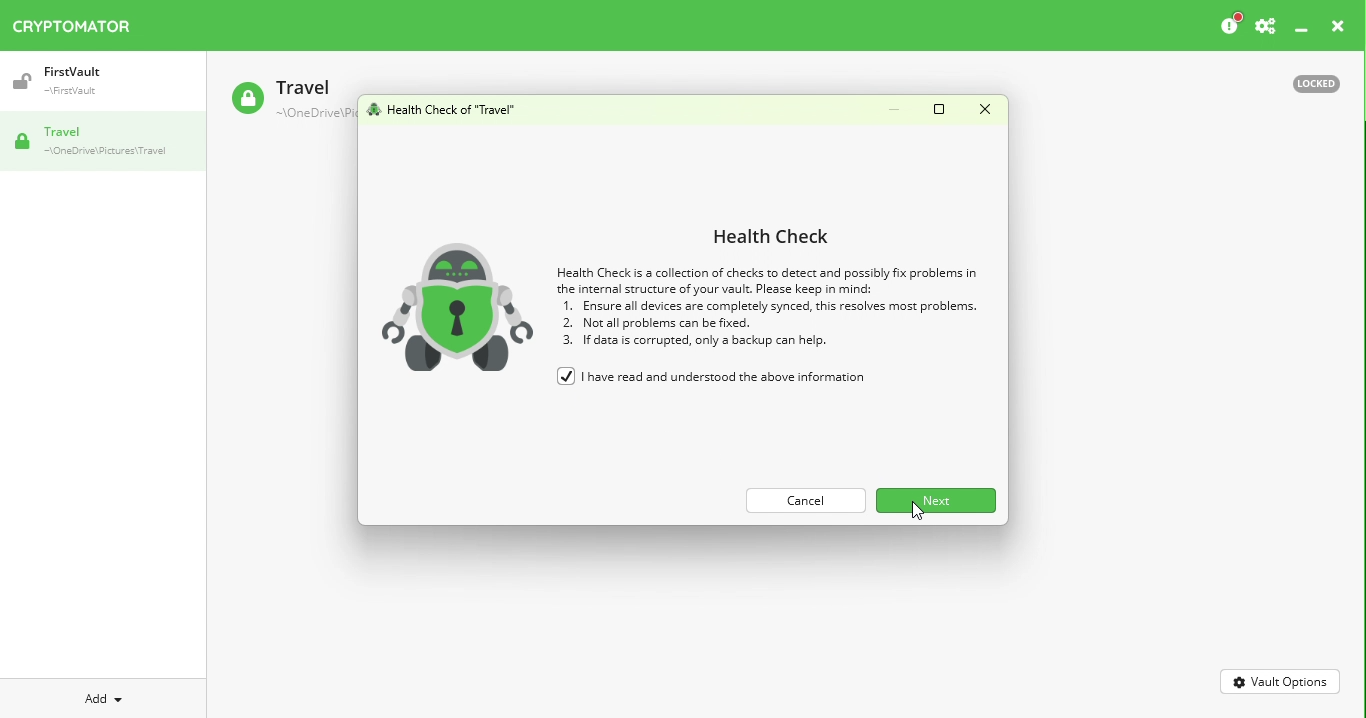Maximize the Health Check dialog
This screenshot has width=1366, height=718.
[x=940, y=110]
